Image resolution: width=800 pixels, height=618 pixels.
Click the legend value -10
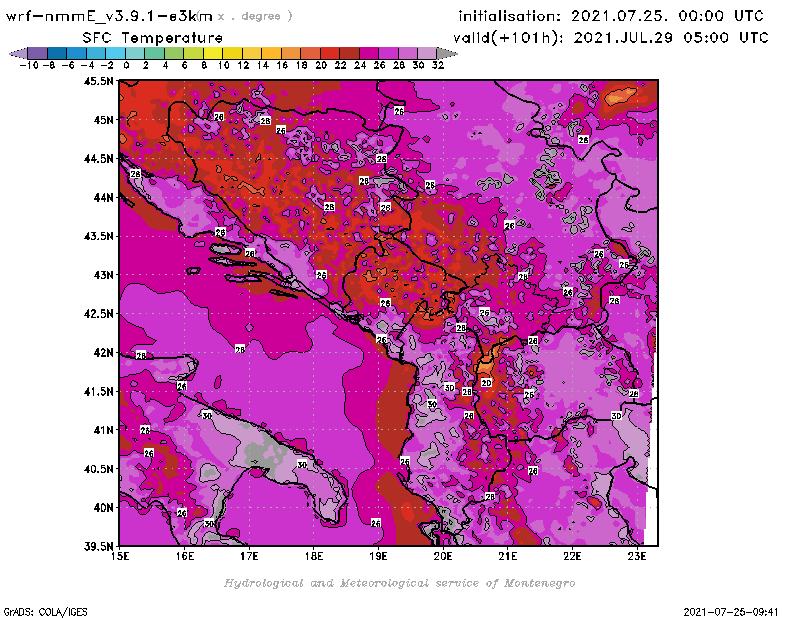pyautogui.click(x=29, y=65)
